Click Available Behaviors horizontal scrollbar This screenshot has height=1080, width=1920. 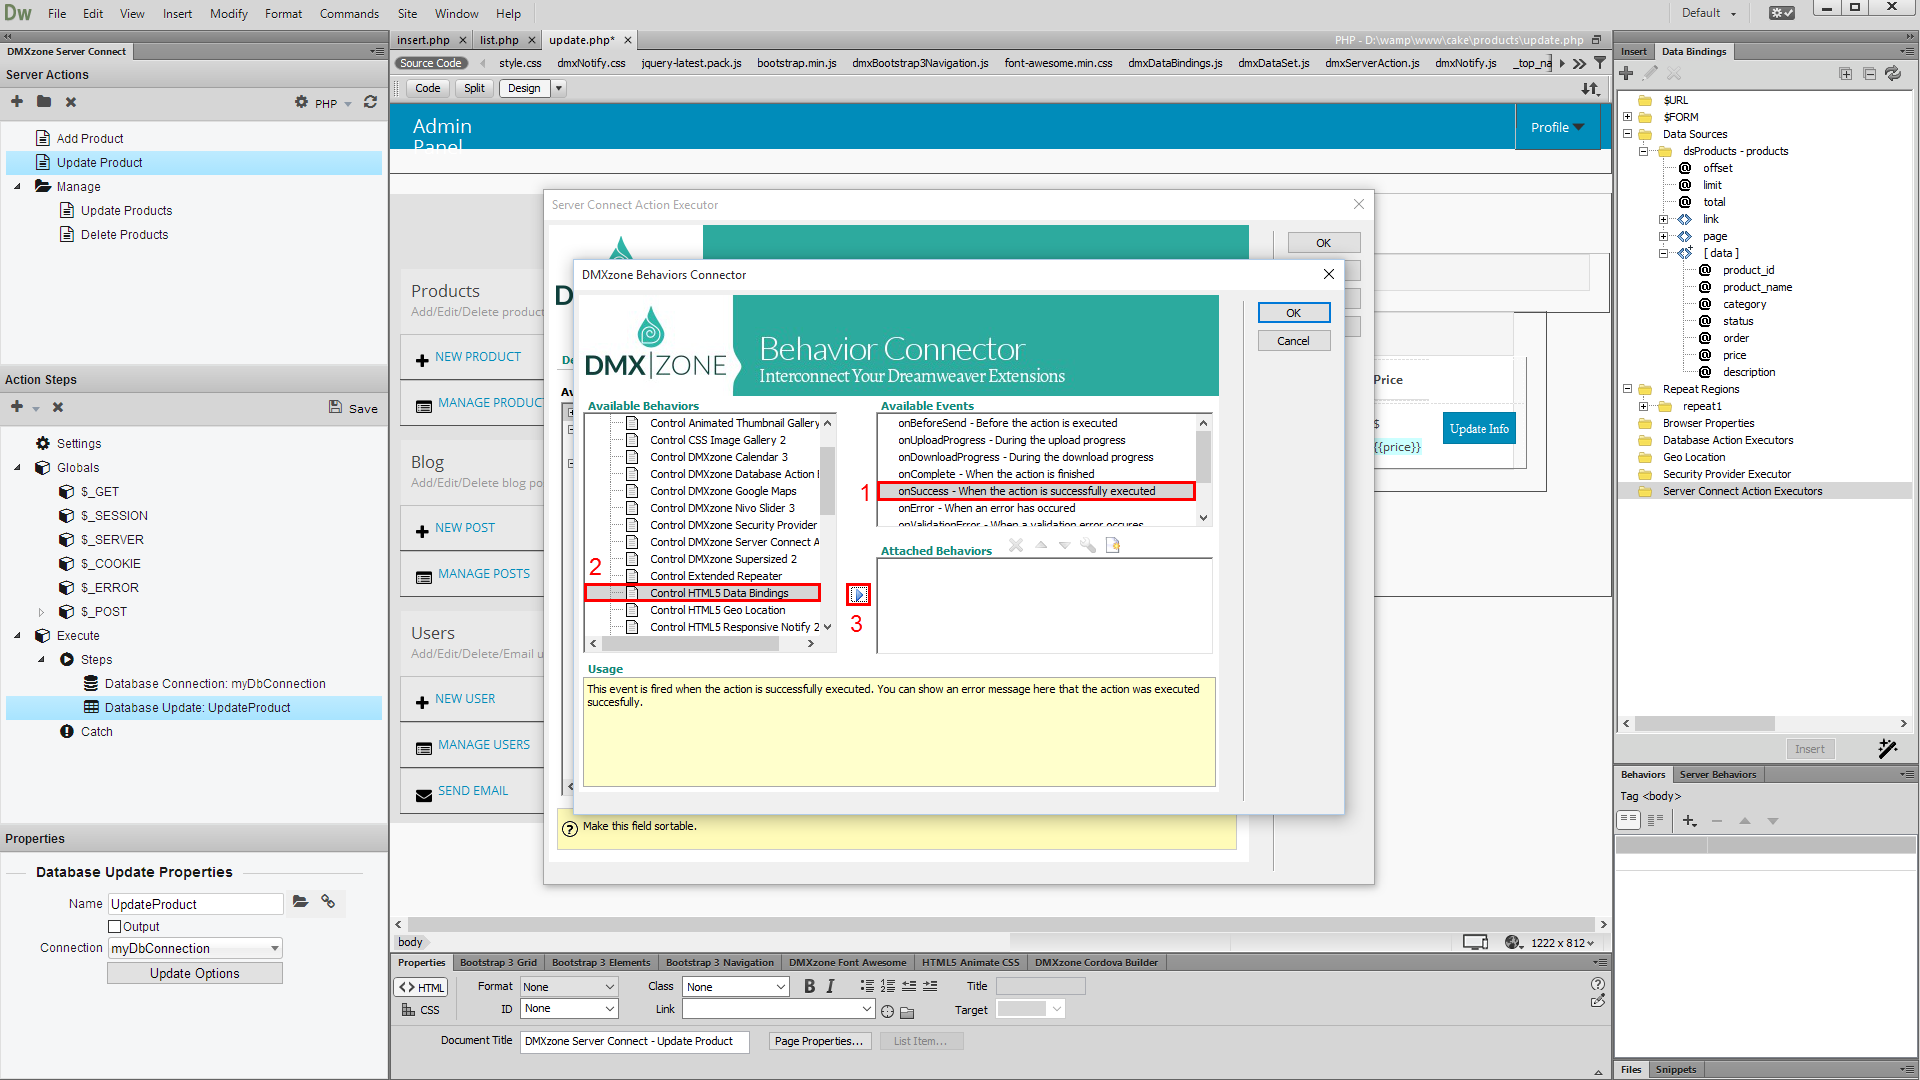pyautogui.click(x=702, y=644)
